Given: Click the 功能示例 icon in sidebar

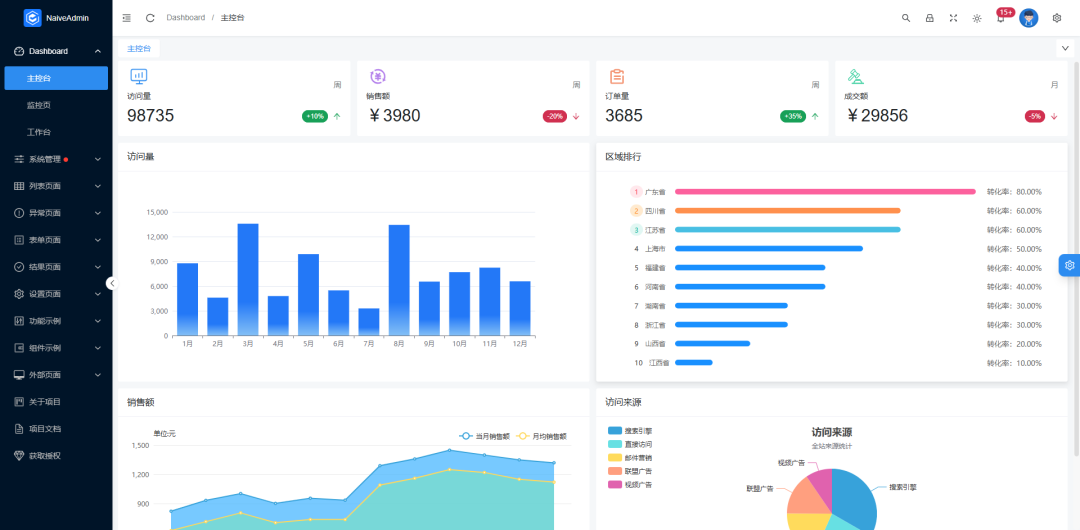Looking at the screenshot, I should pos(19,320).
